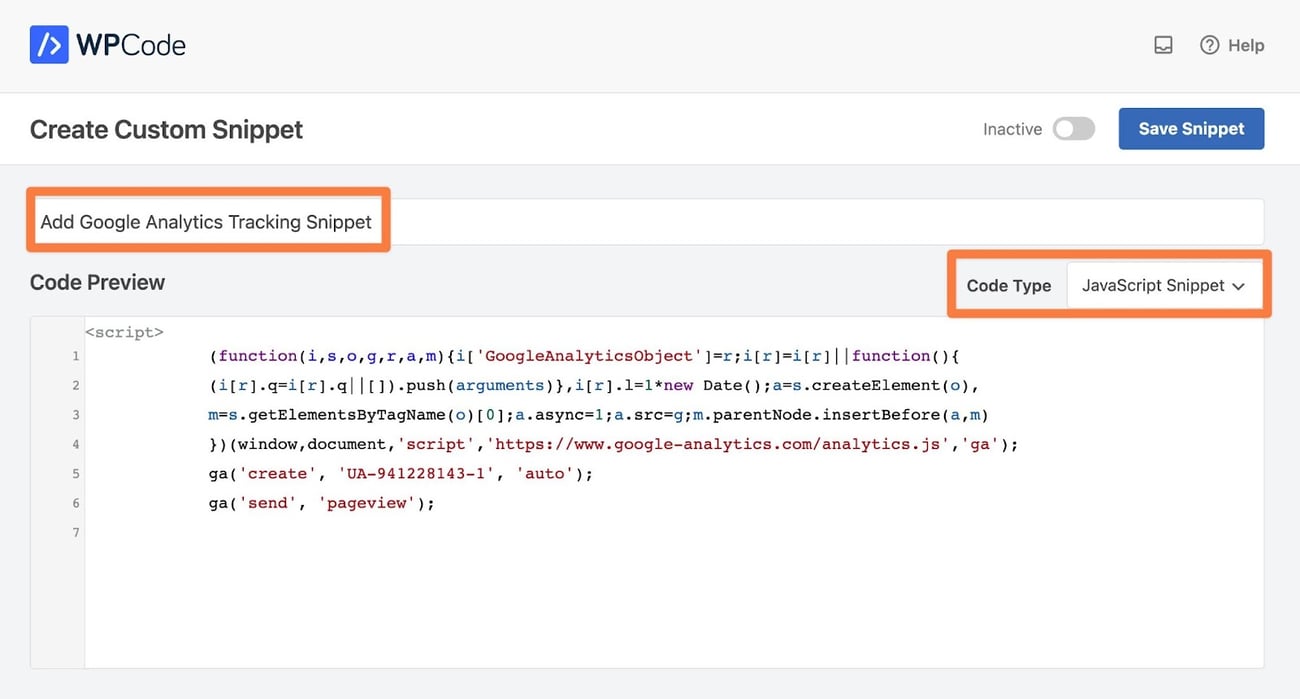Click the Help text link
This screenshot has width=1300, height=699.
pyautogui.click(x=1246, y=45)
